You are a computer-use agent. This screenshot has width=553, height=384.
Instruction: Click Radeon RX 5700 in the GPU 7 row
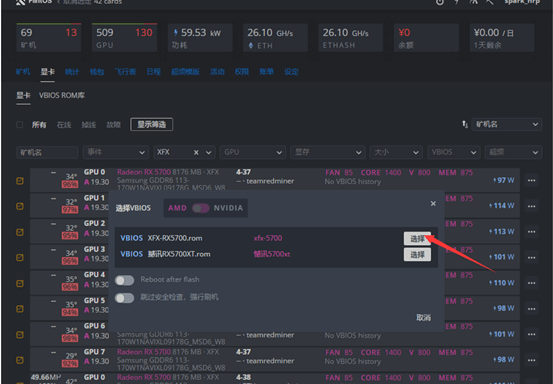coord(144,352)
